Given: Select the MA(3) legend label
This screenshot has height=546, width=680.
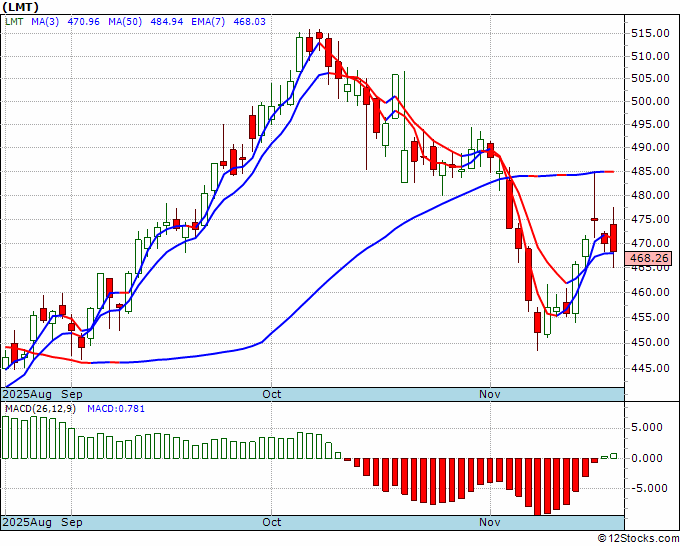Looking at the screenshot, I should 45,22.
